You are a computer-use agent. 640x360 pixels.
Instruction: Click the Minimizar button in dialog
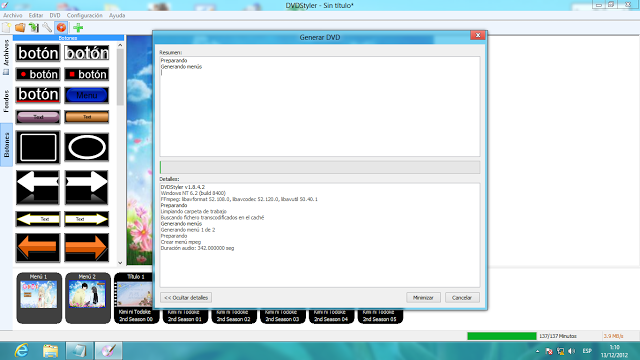423,298
